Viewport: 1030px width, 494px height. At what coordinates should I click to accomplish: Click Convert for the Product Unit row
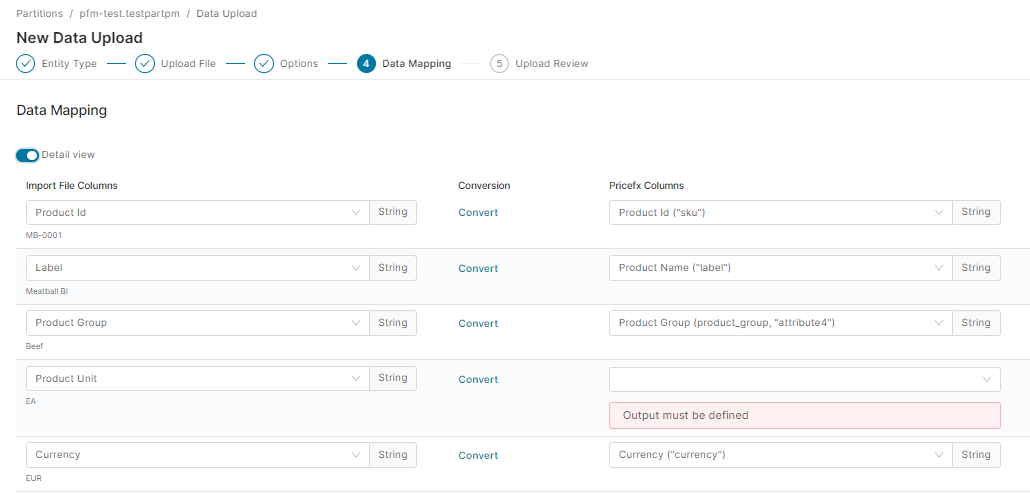coord(478,380)
